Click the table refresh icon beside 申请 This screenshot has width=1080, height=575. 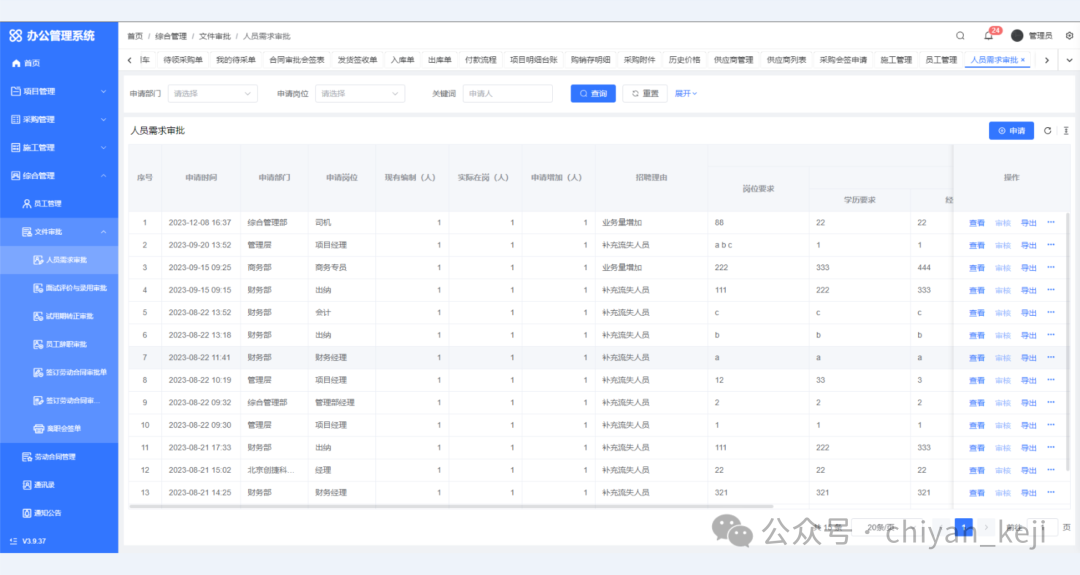coord(1048,131)
